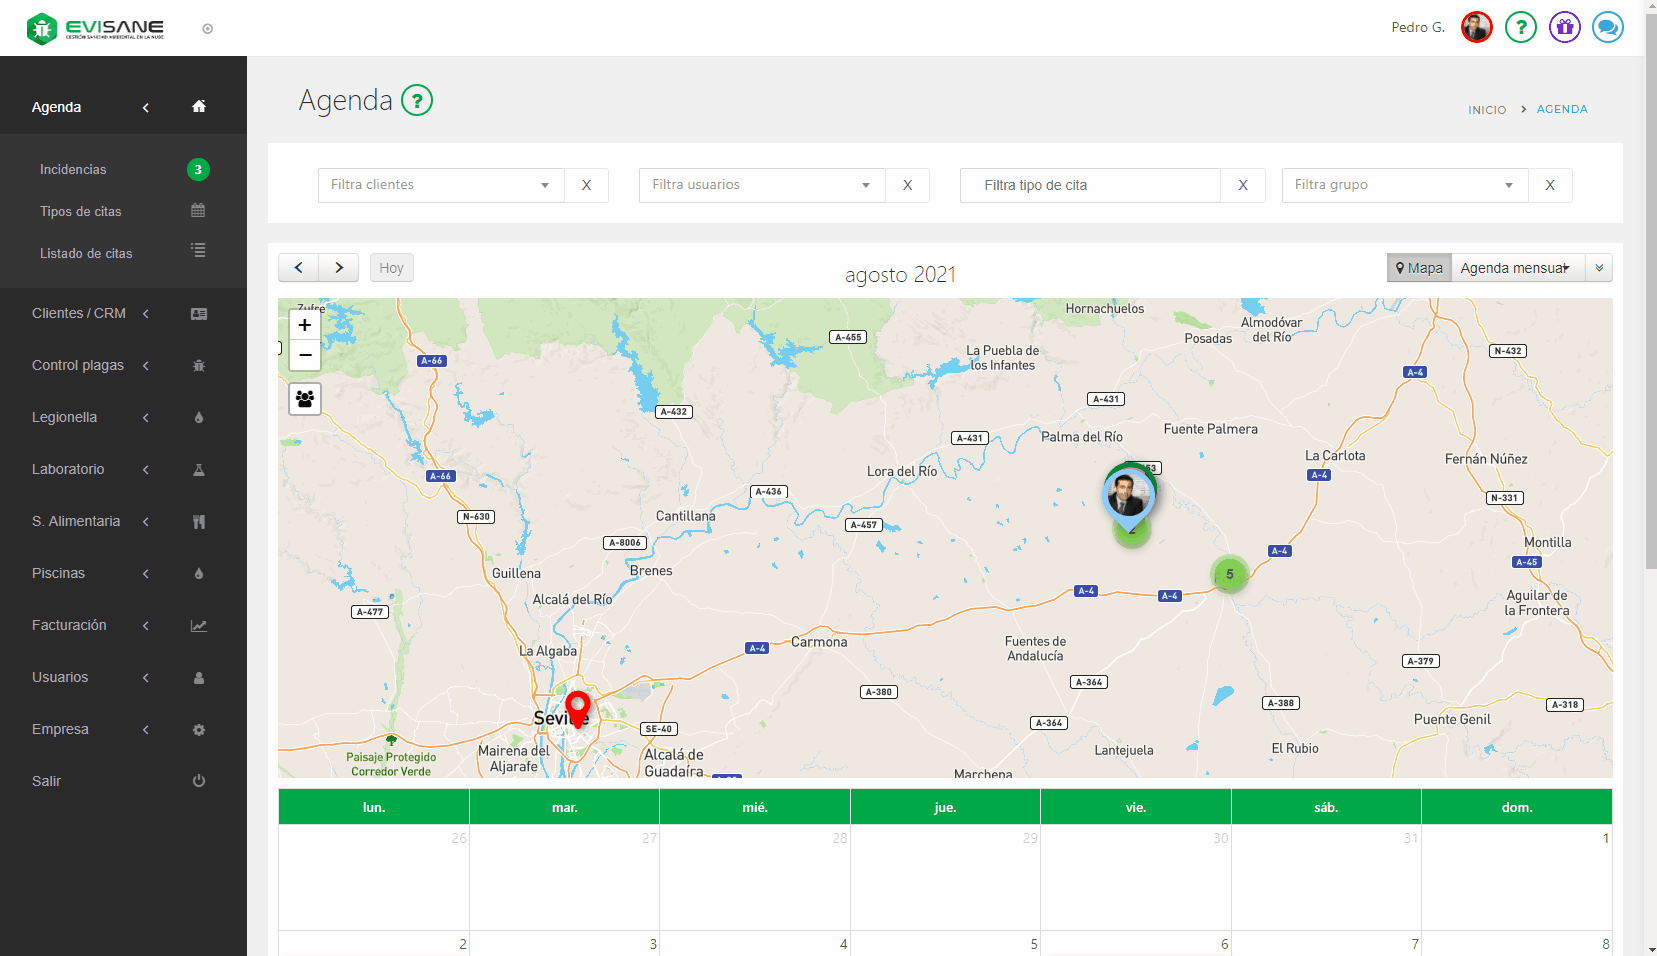The width and height of the screenshot is (1657, 956).
Task: Open the Incidencias menu item
Action: coord(73,169)
